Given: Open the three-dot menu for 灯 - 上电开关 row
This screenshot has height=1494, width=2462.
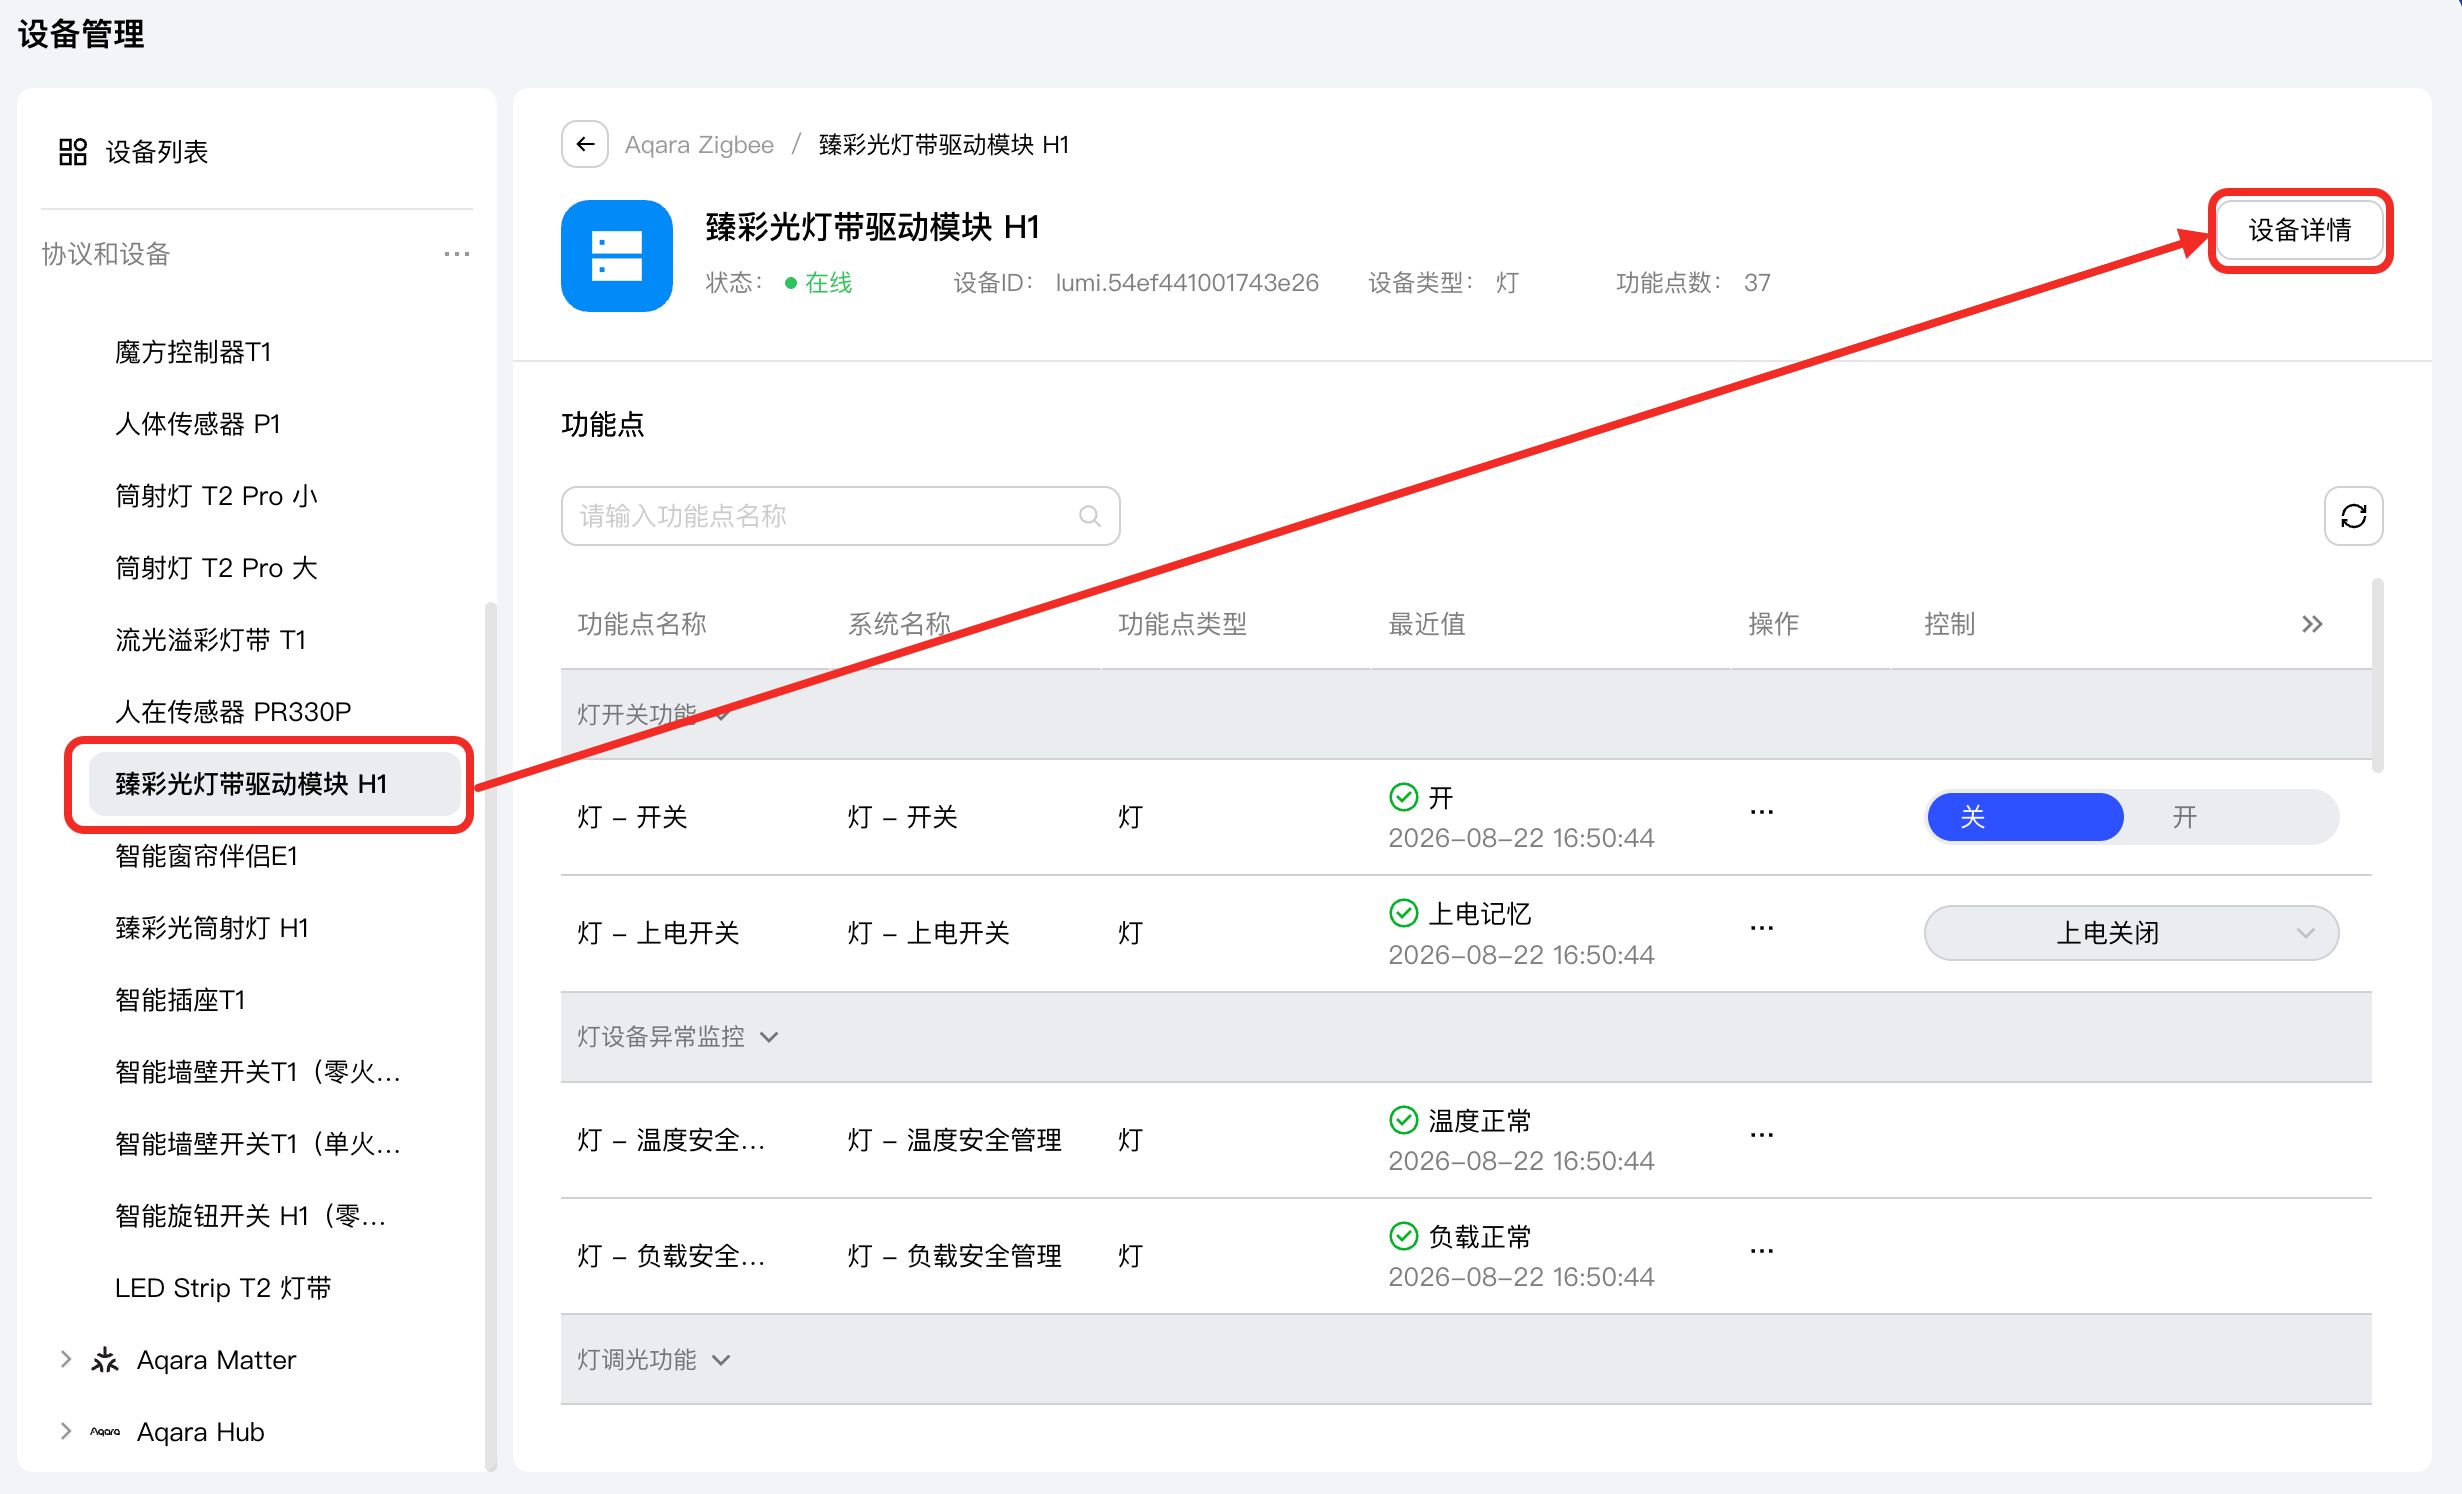Looking at the screenshot, I should coord(1762,929).
